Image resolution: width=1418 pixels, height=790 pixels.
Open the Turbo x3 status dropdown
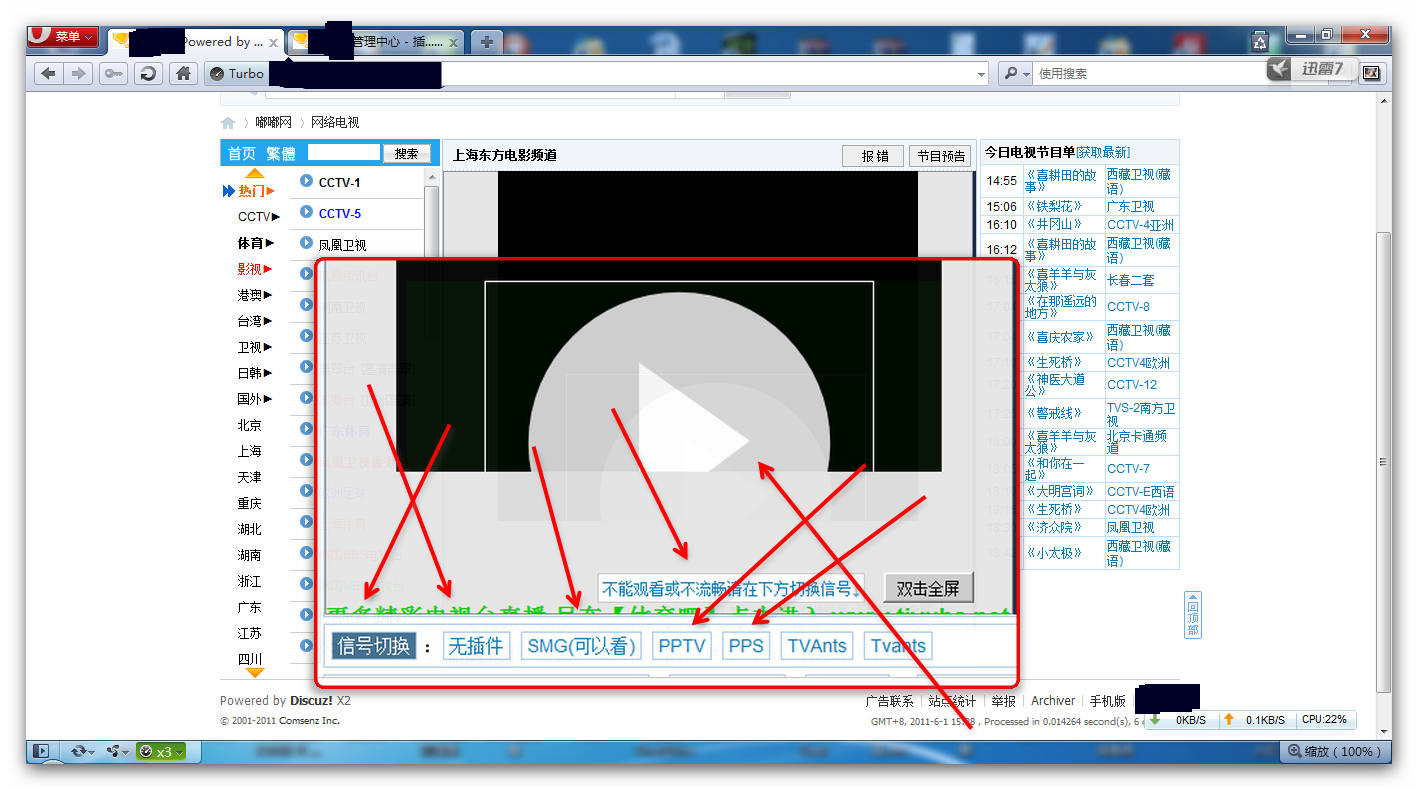[161, 752]
